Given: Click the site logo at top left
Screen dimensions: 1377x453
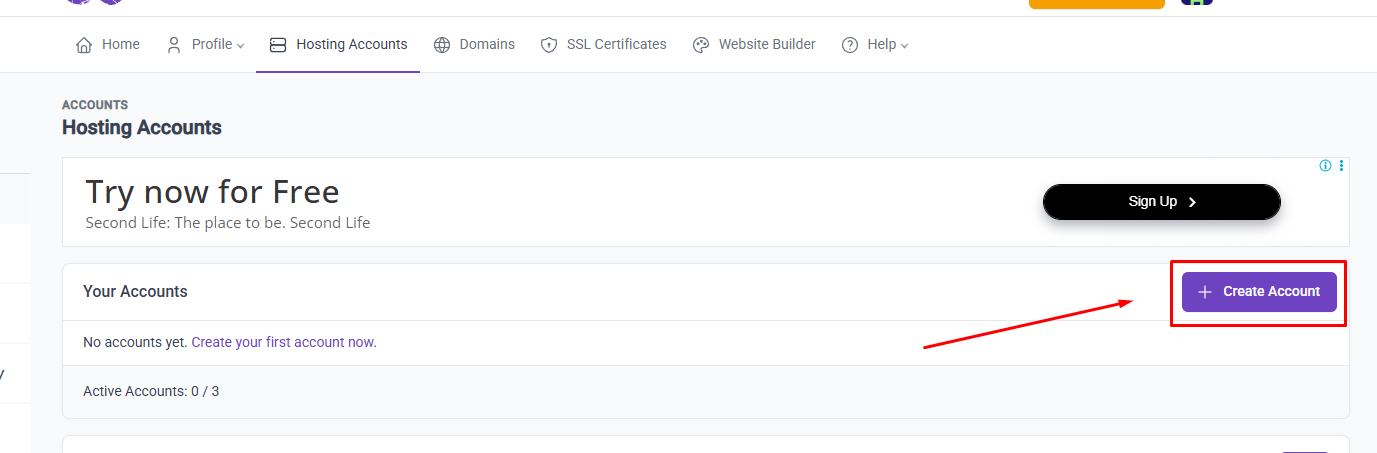Looking at the screenshot, I should (94, 2).
